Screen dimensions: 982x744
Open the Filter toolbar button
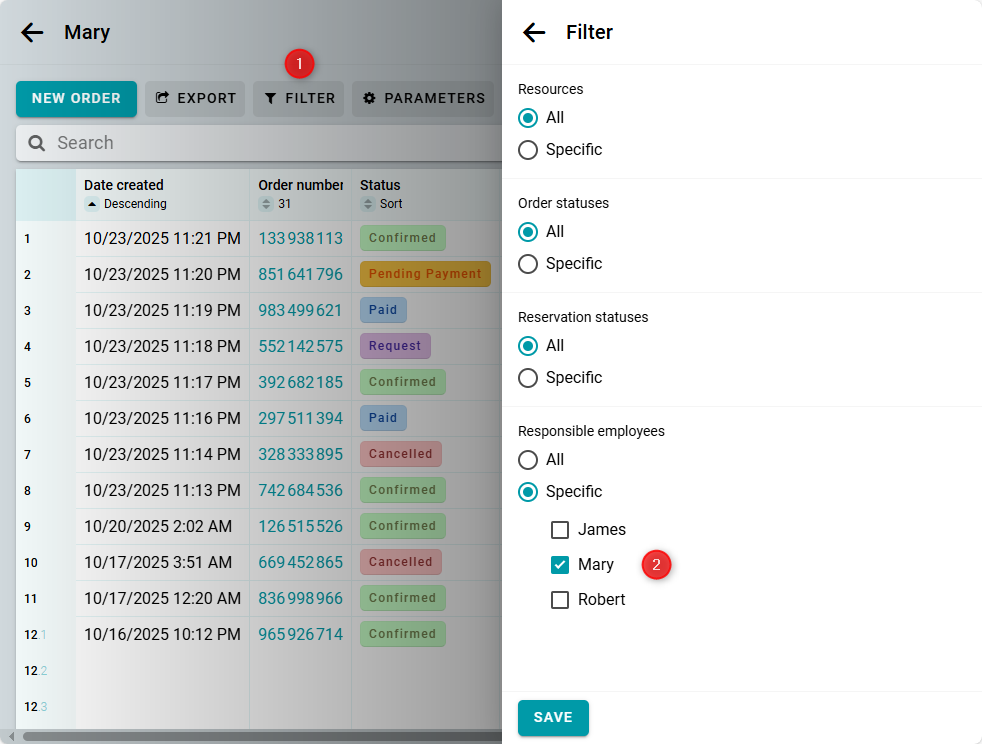[x=299, y=99]
